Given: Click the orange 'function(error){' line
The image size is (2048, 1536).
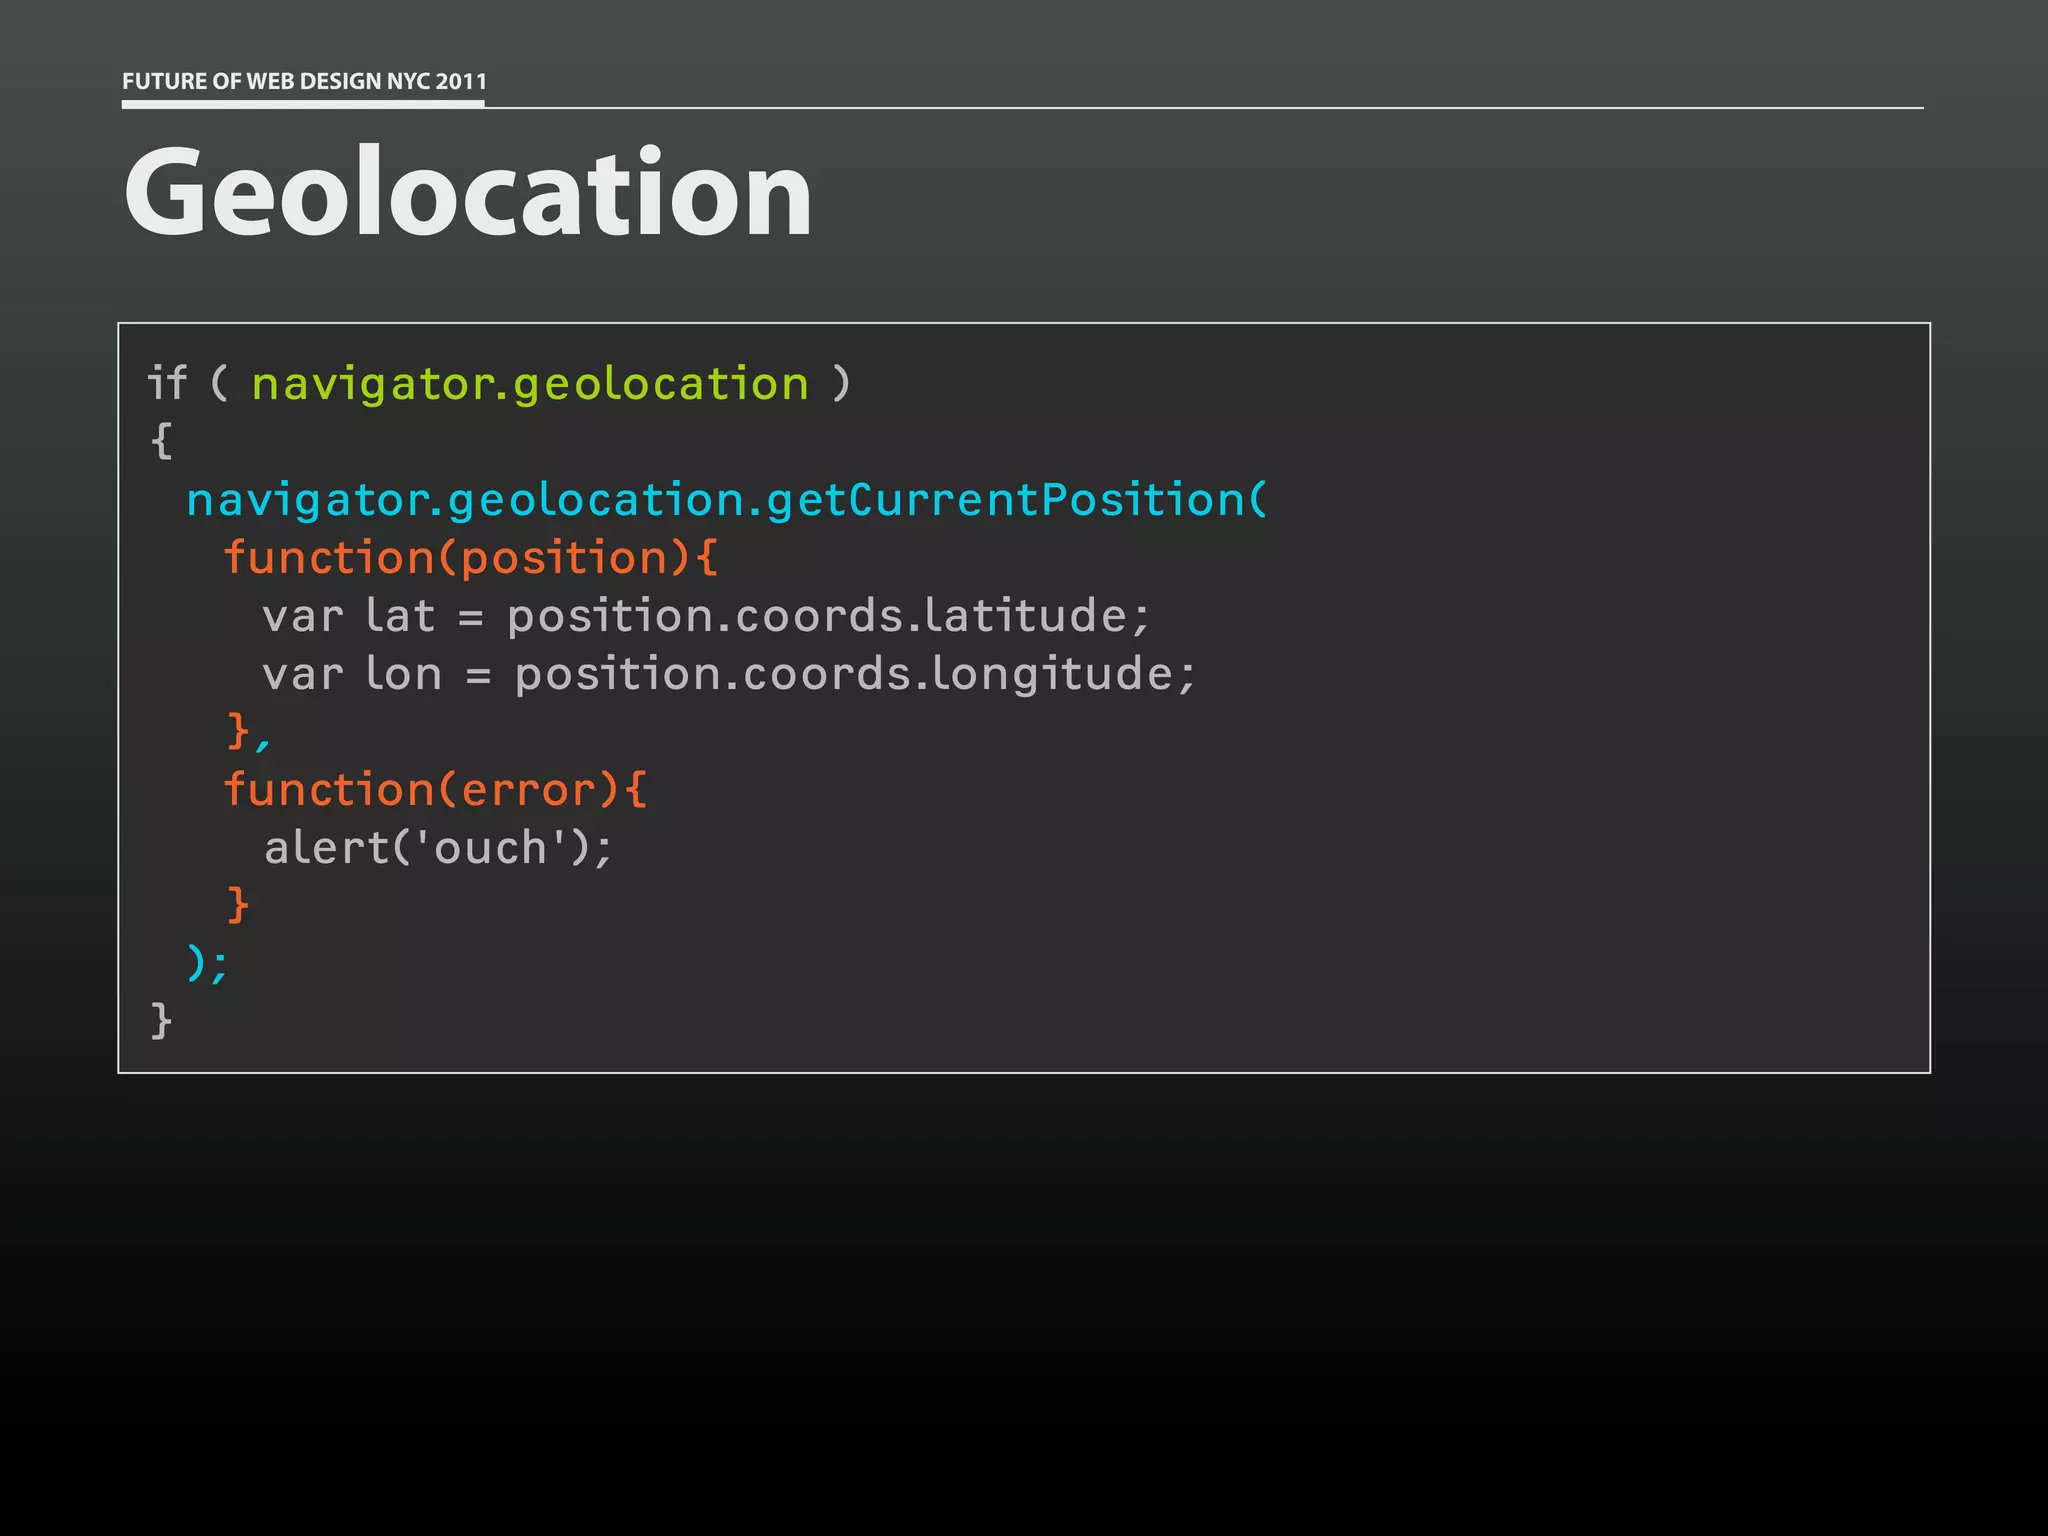Looking at the screenshot, I should (x=435, y=790).
